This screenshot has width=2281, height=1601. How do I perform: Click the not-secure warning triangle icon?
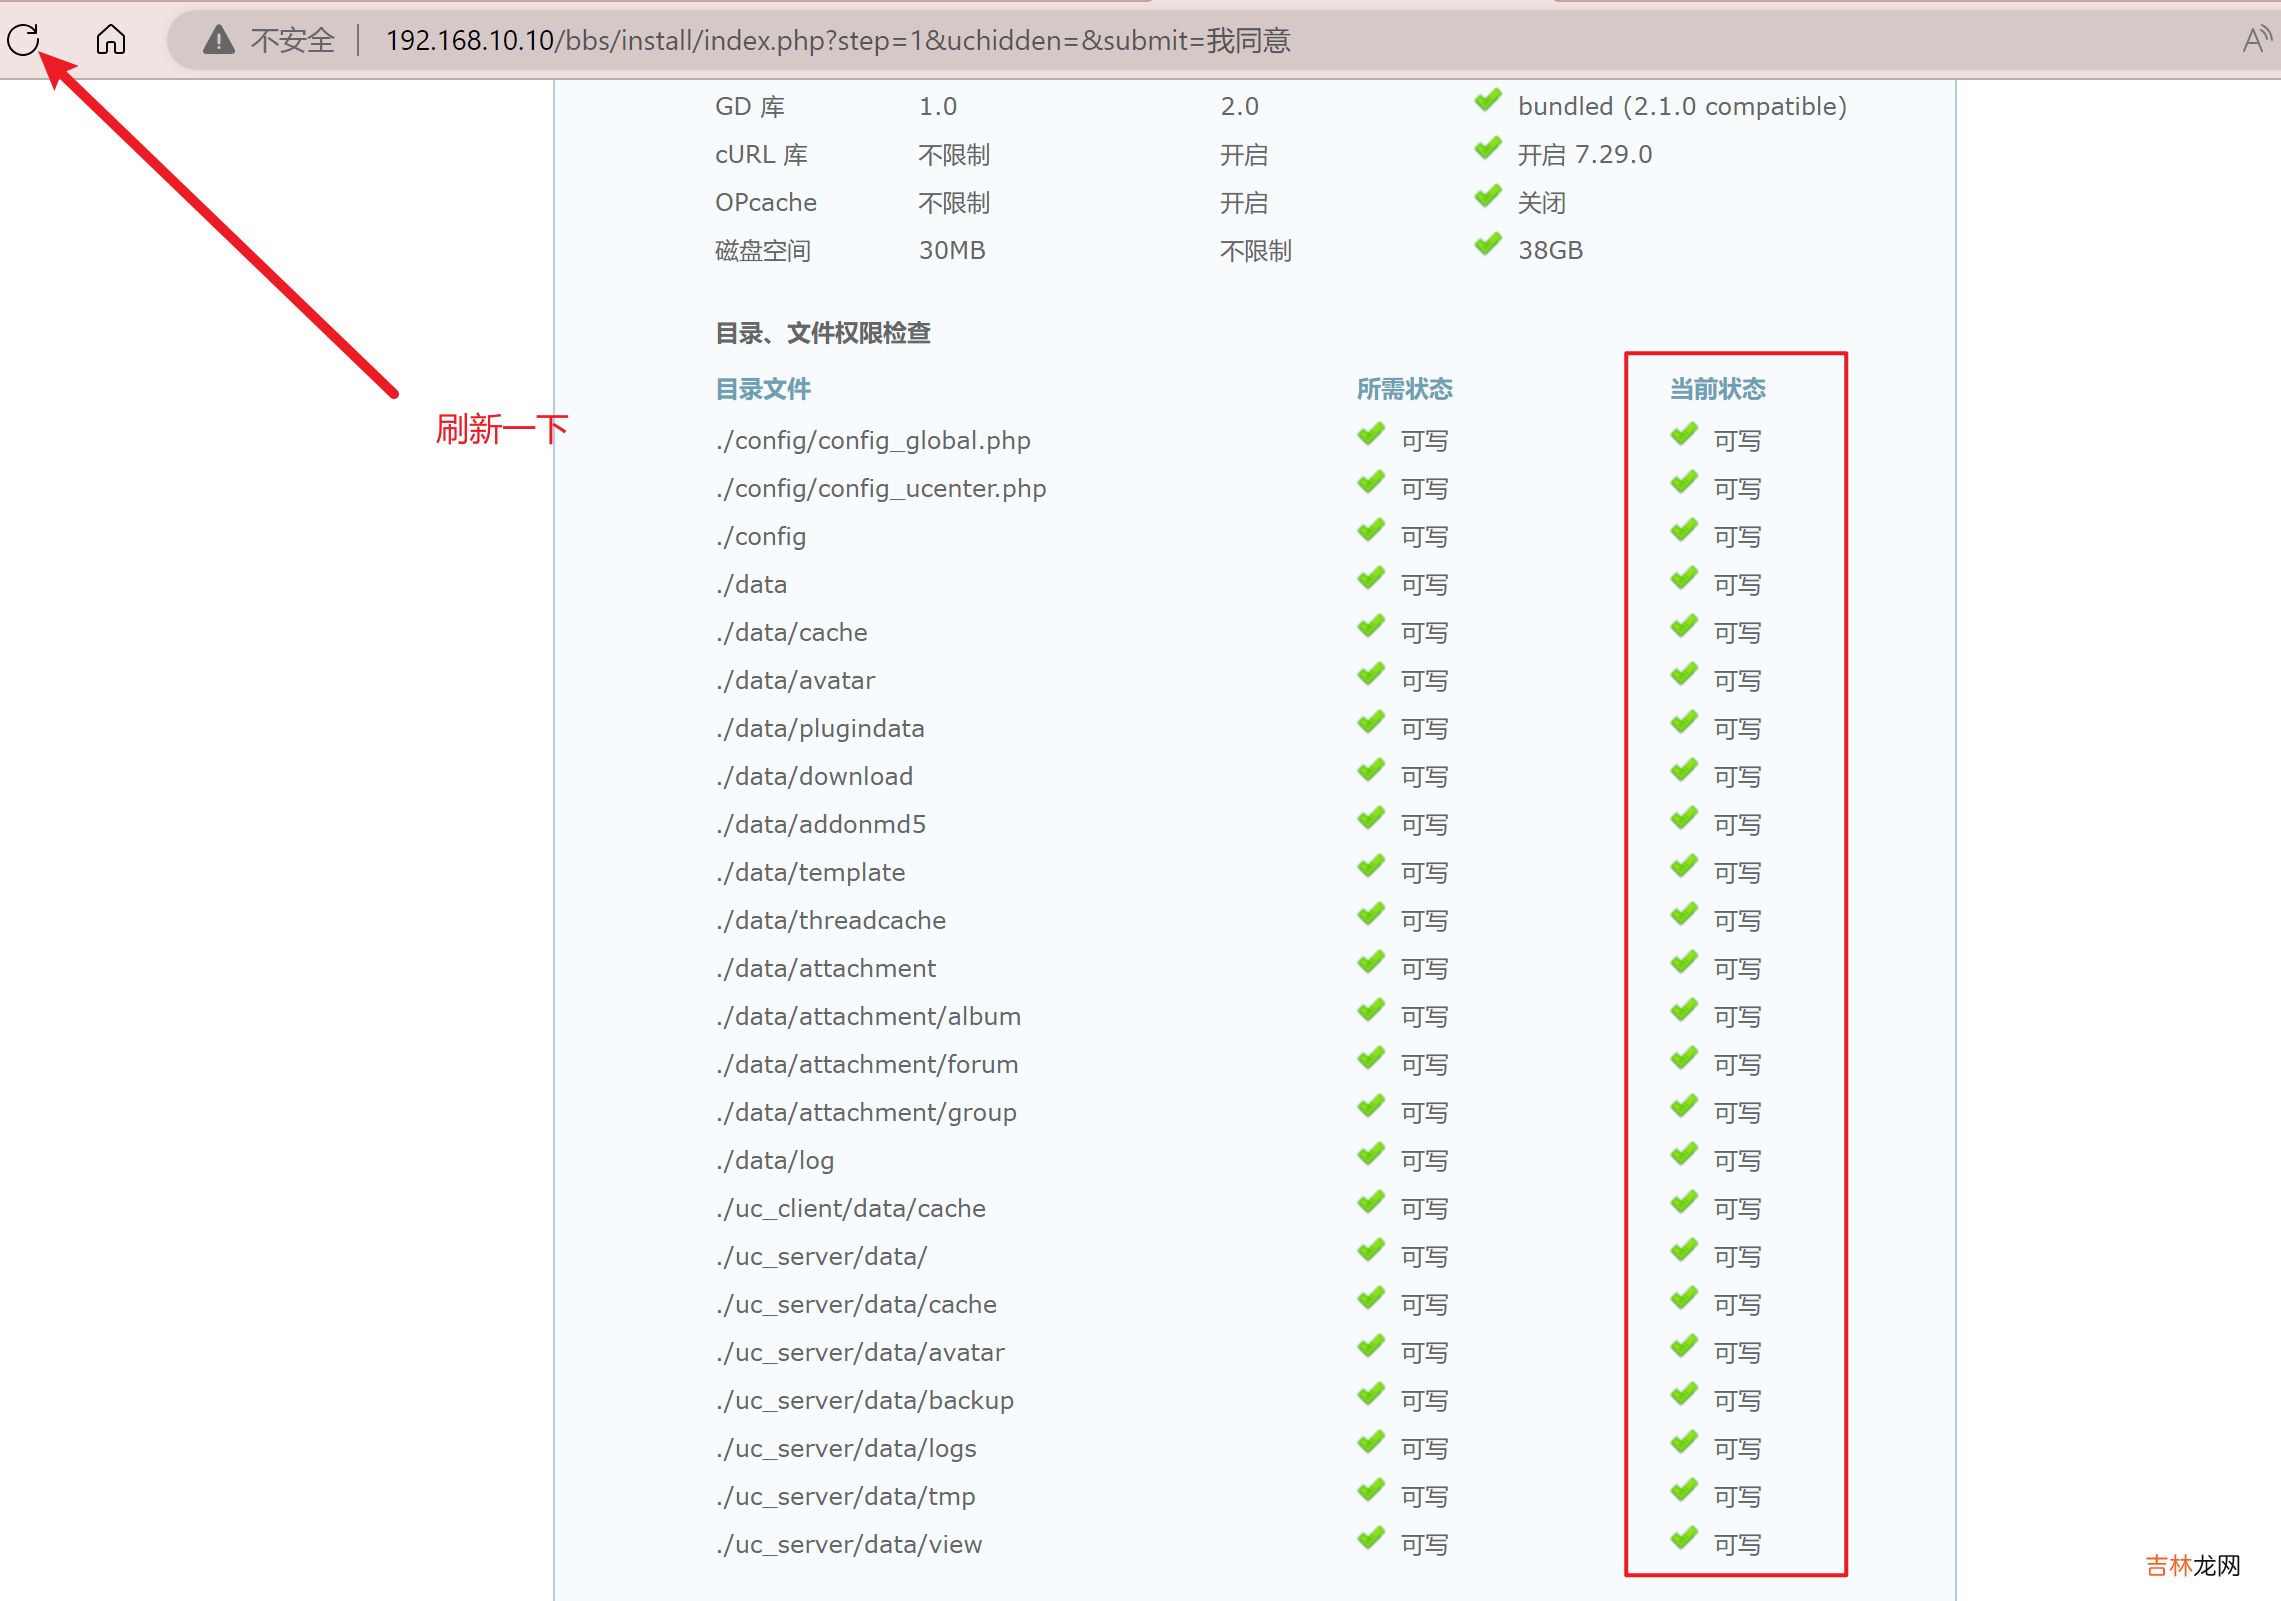pyautogui.click(x=218, y=40)
